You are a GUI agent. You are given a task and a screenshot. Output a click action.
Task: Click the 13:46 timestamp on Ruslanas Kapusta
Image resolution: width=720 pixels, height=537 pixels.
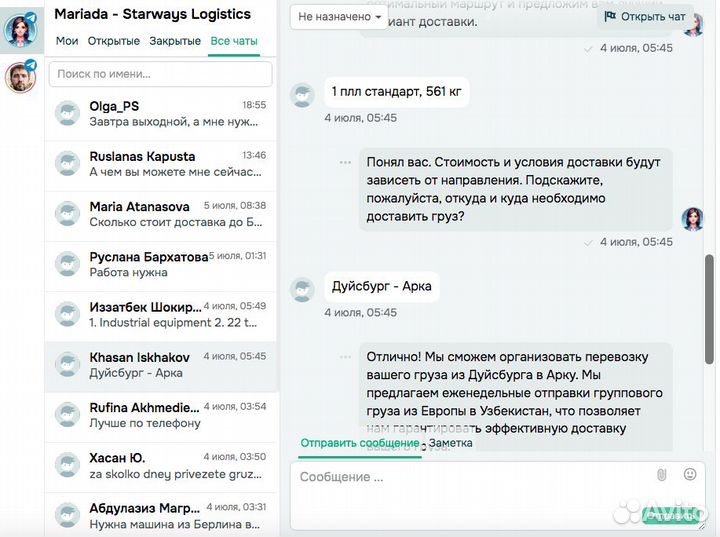(254, 155)
